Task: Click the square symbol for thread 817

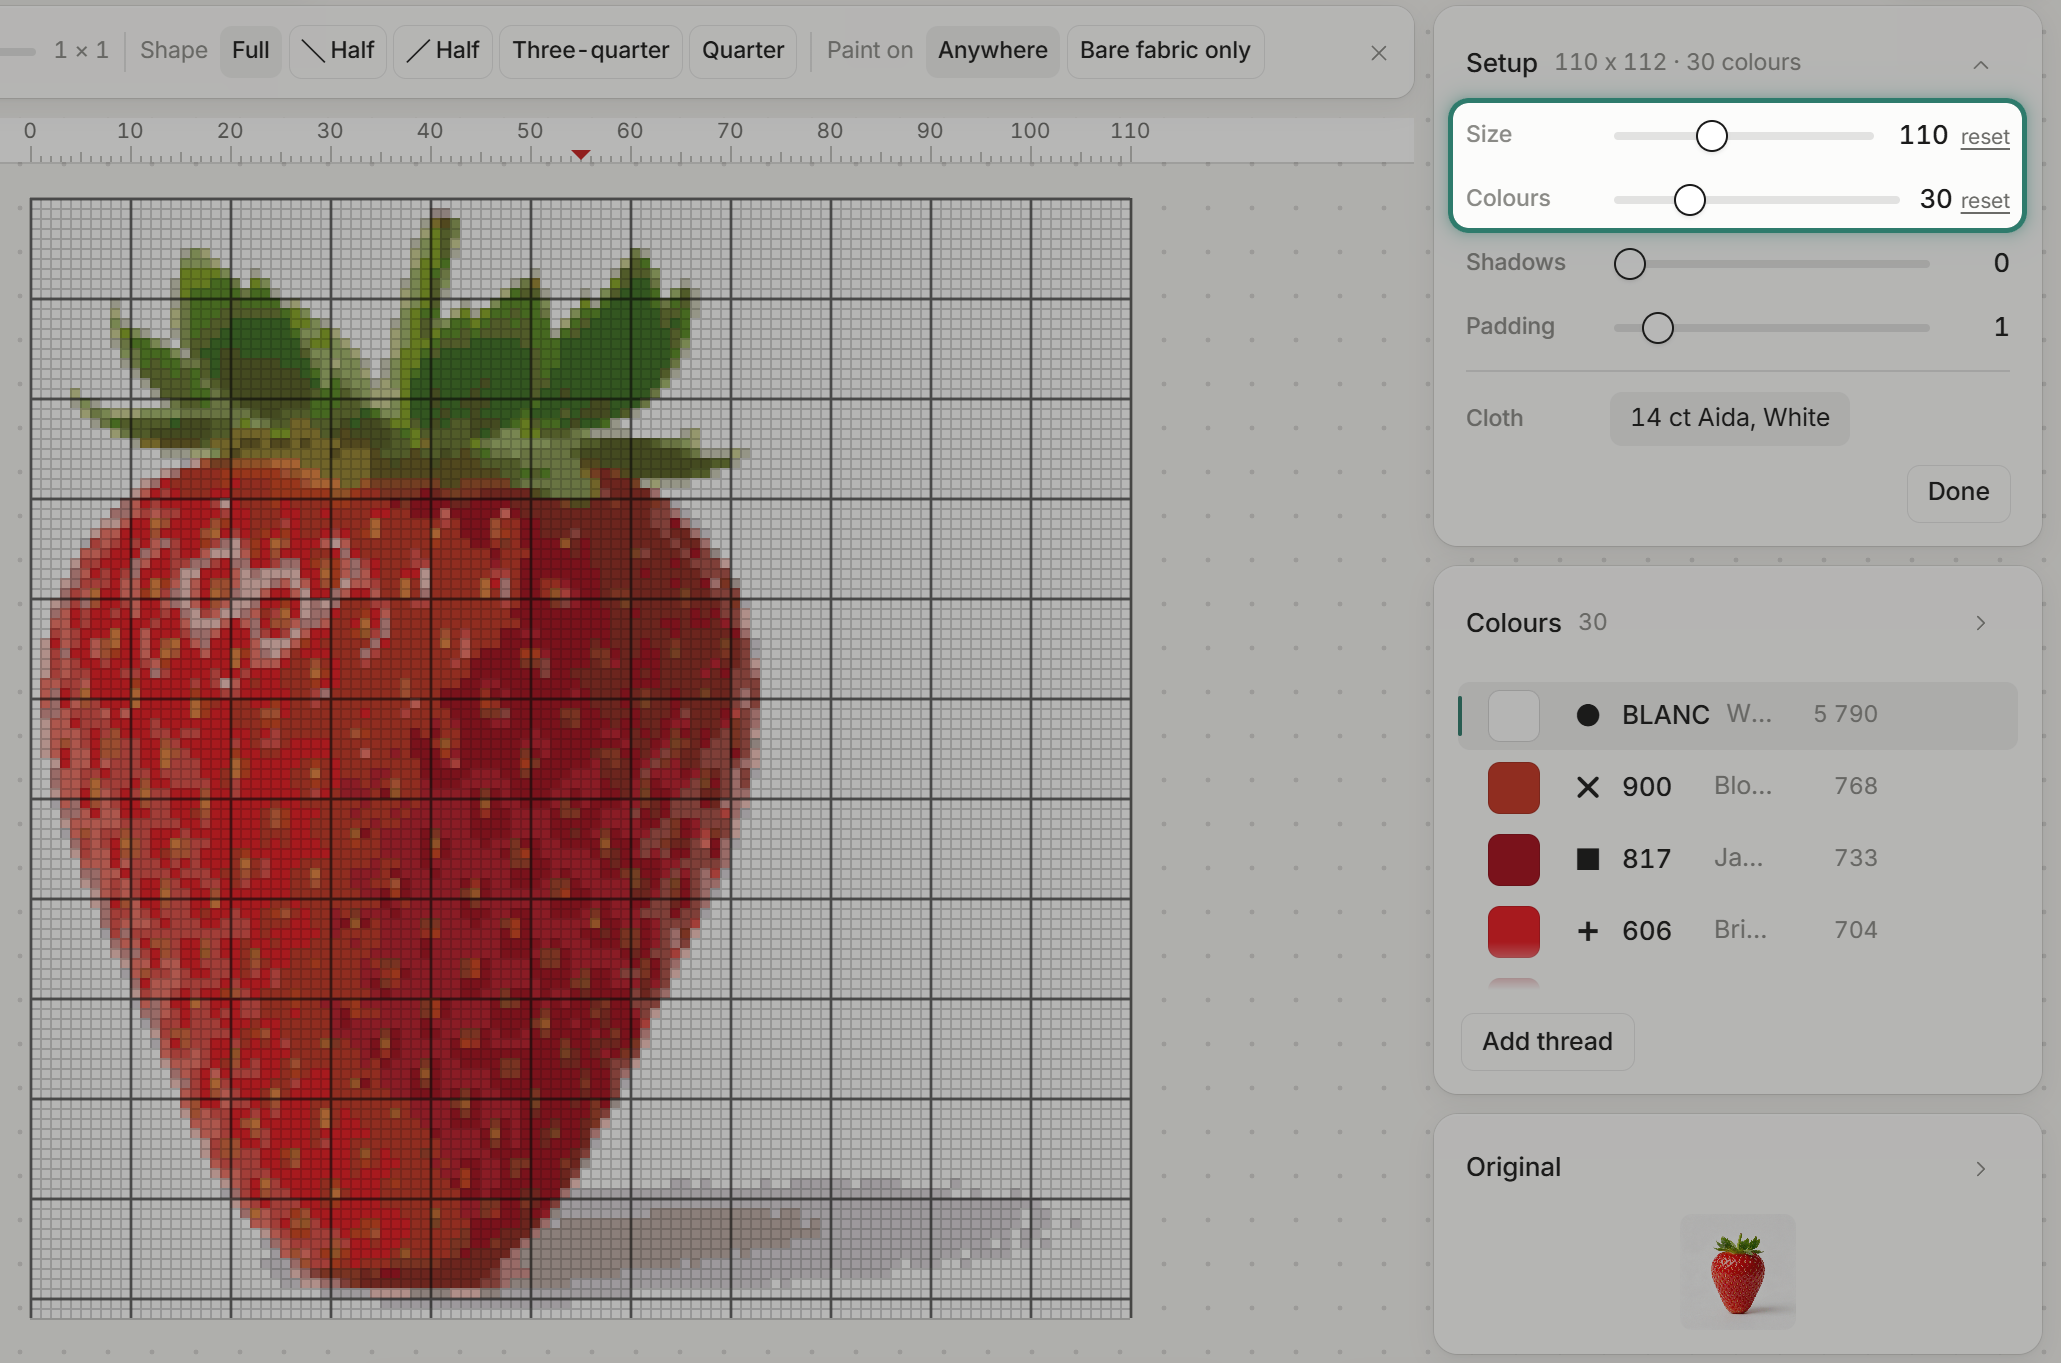Action: click(1587, 859)
